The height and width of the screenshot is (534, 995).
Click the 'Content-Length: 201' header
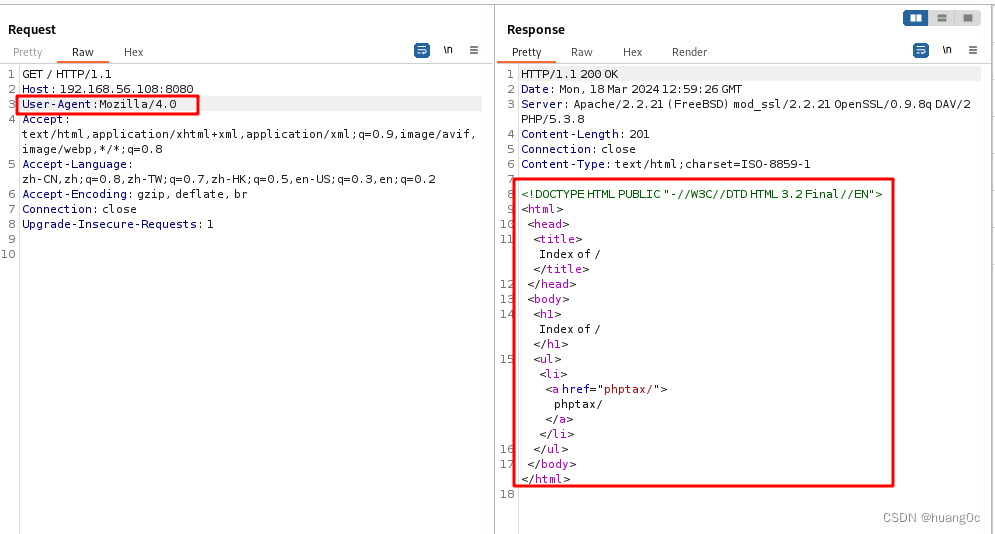585,134
